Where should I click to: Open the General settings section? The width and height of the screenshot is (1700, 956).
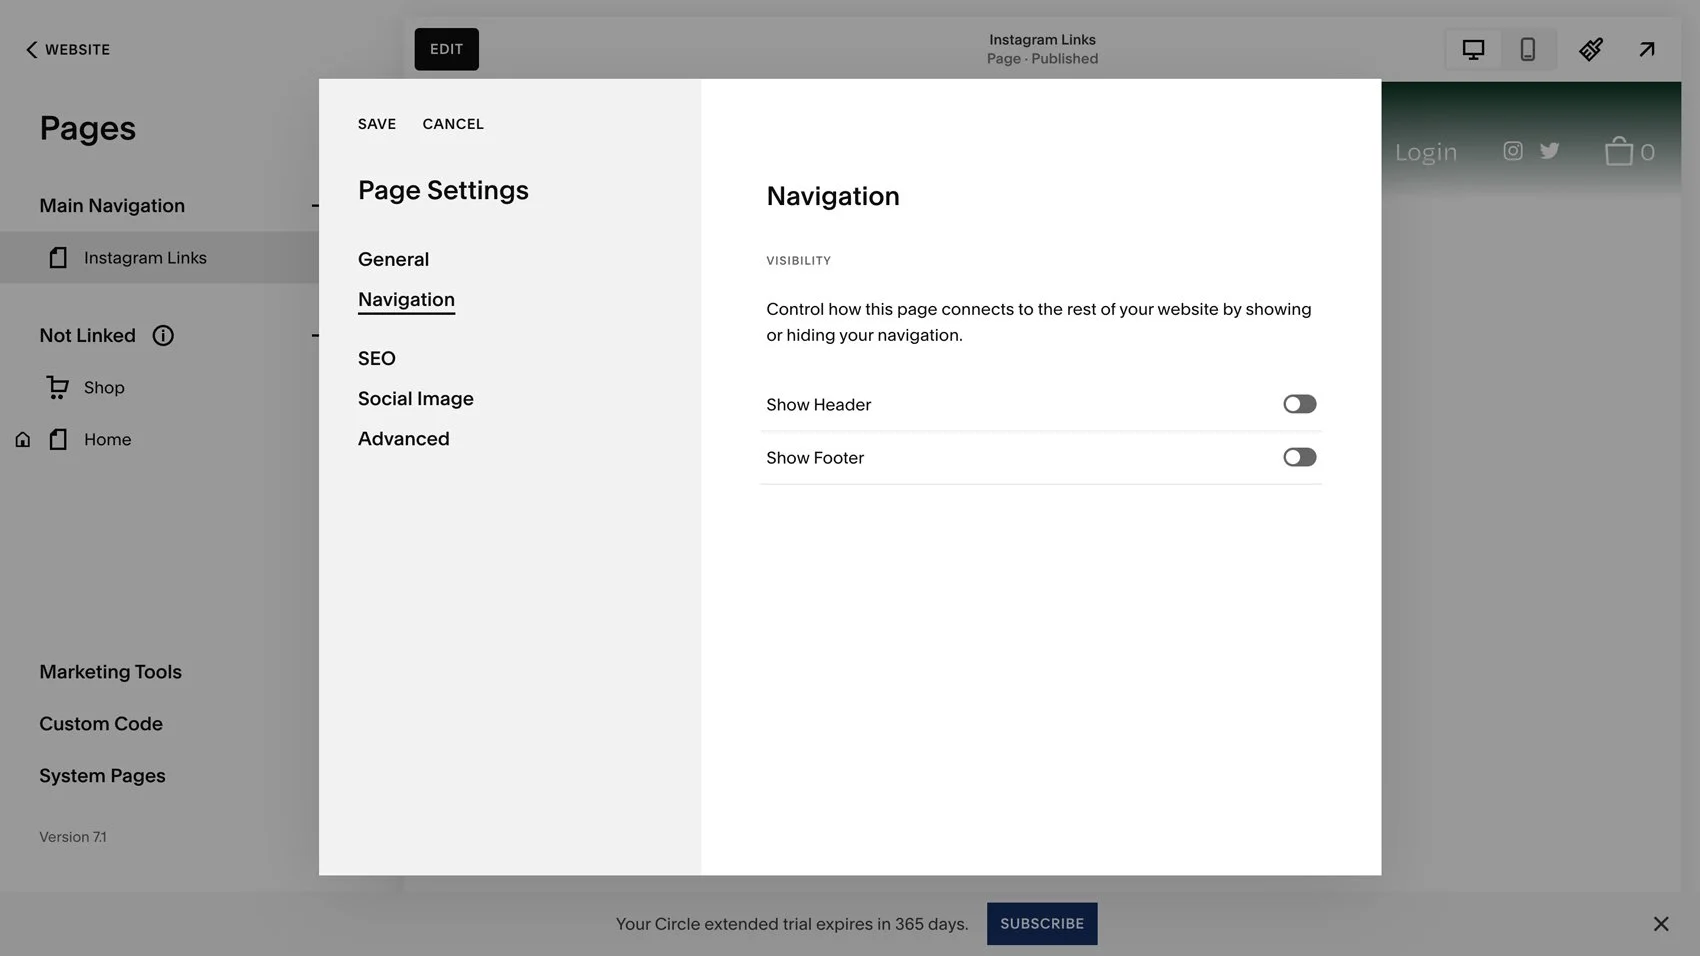(393, 259)
